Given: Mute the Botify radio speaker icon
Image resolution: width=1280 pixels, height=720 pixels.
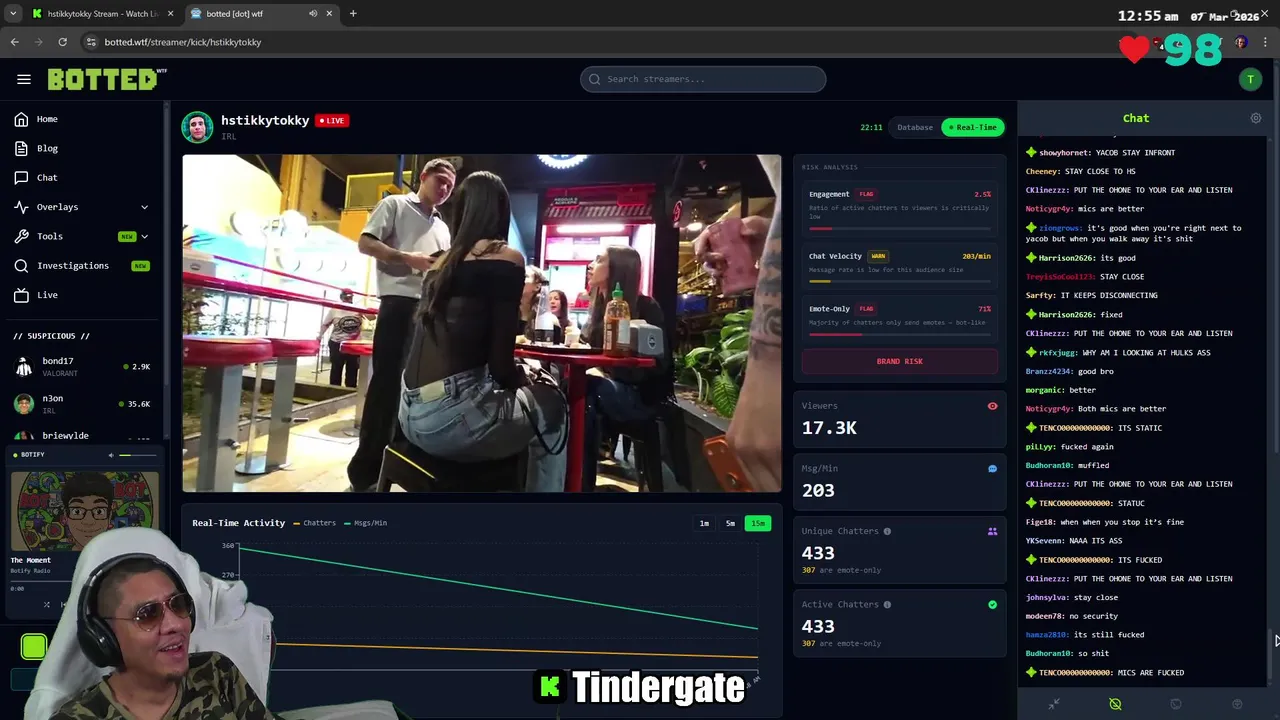Looking at the screenshot, I should (111, 455).
